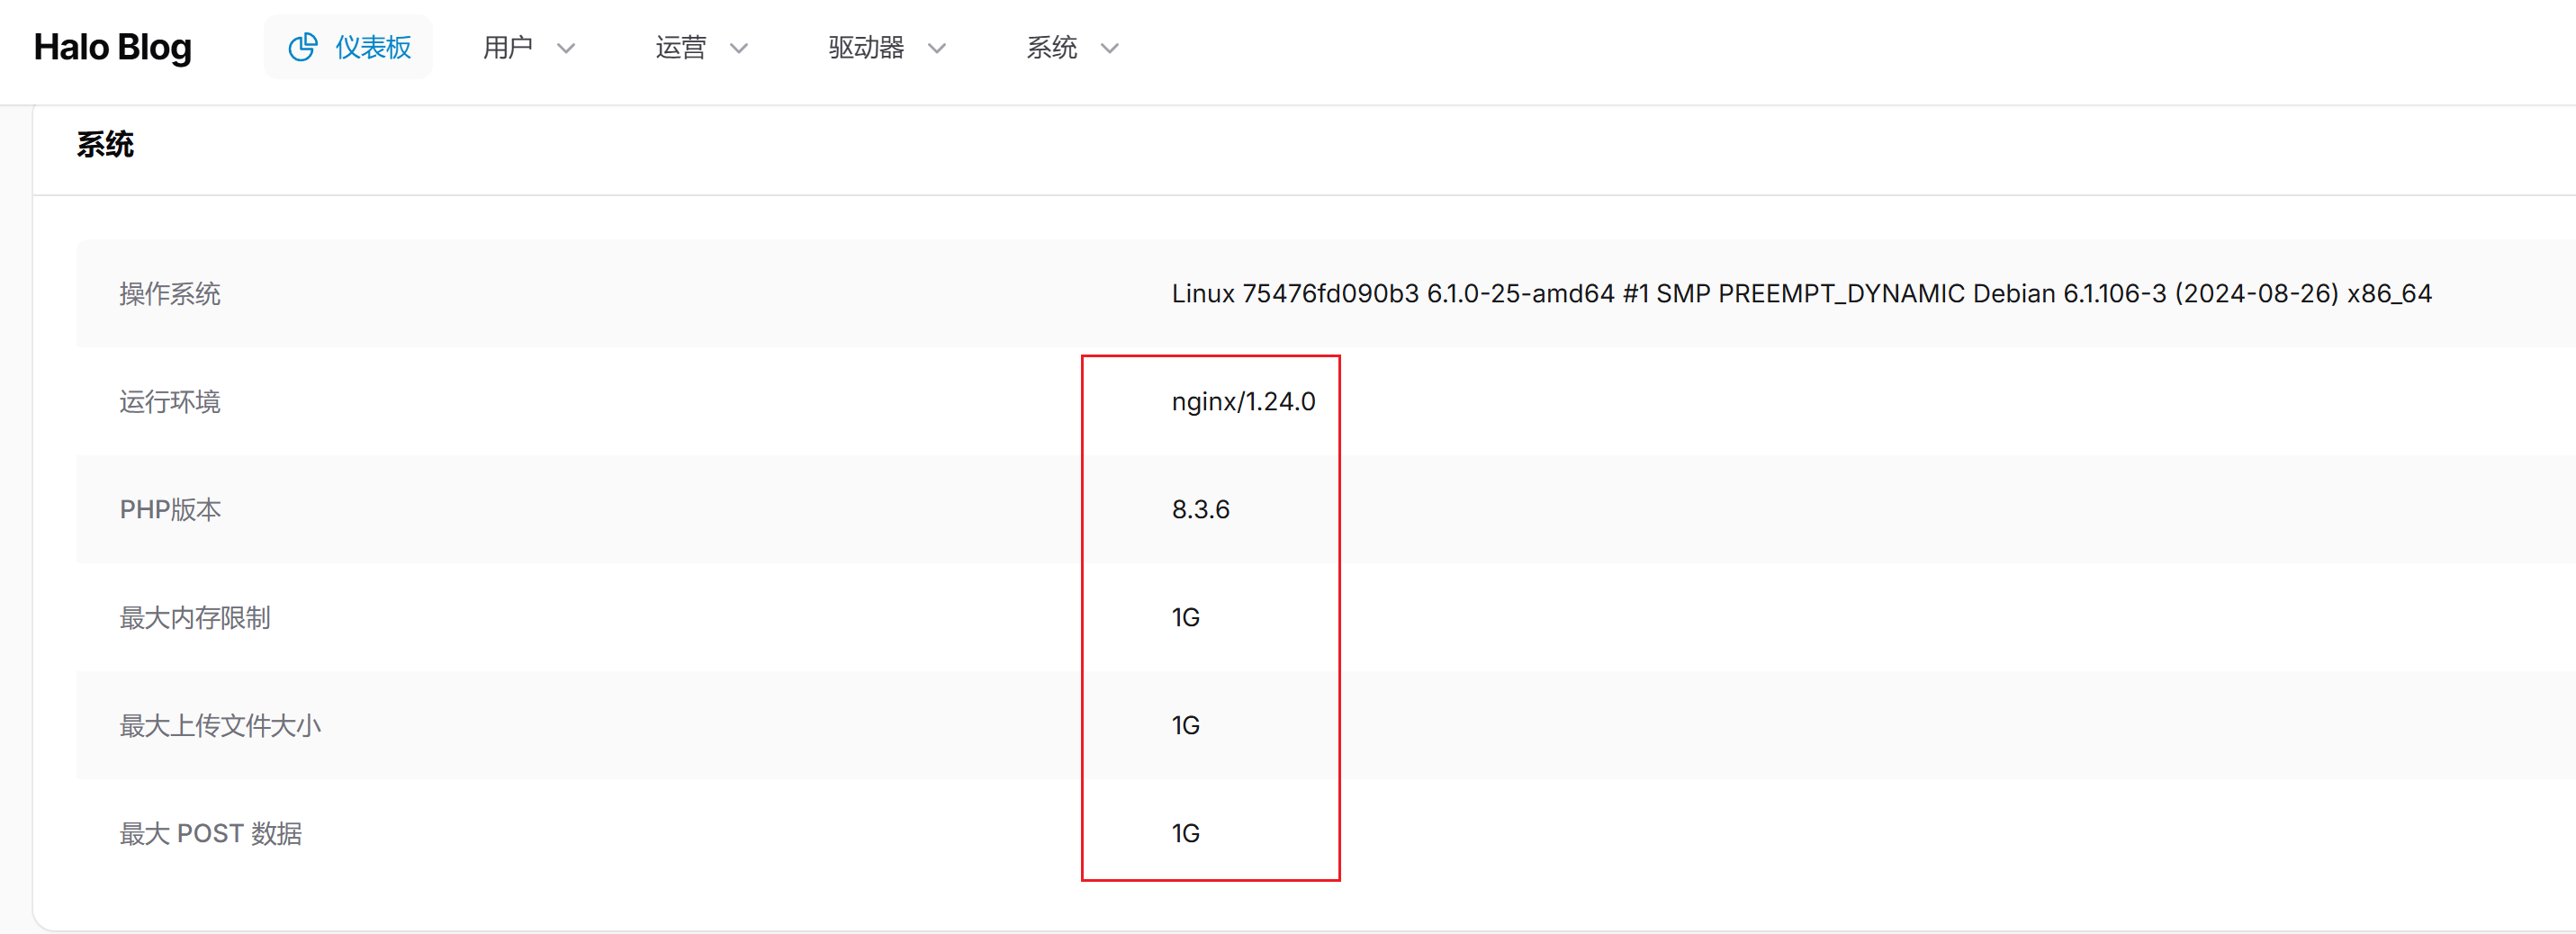Expand the chevron beside 系统 in navbar

pos(1110,48)
